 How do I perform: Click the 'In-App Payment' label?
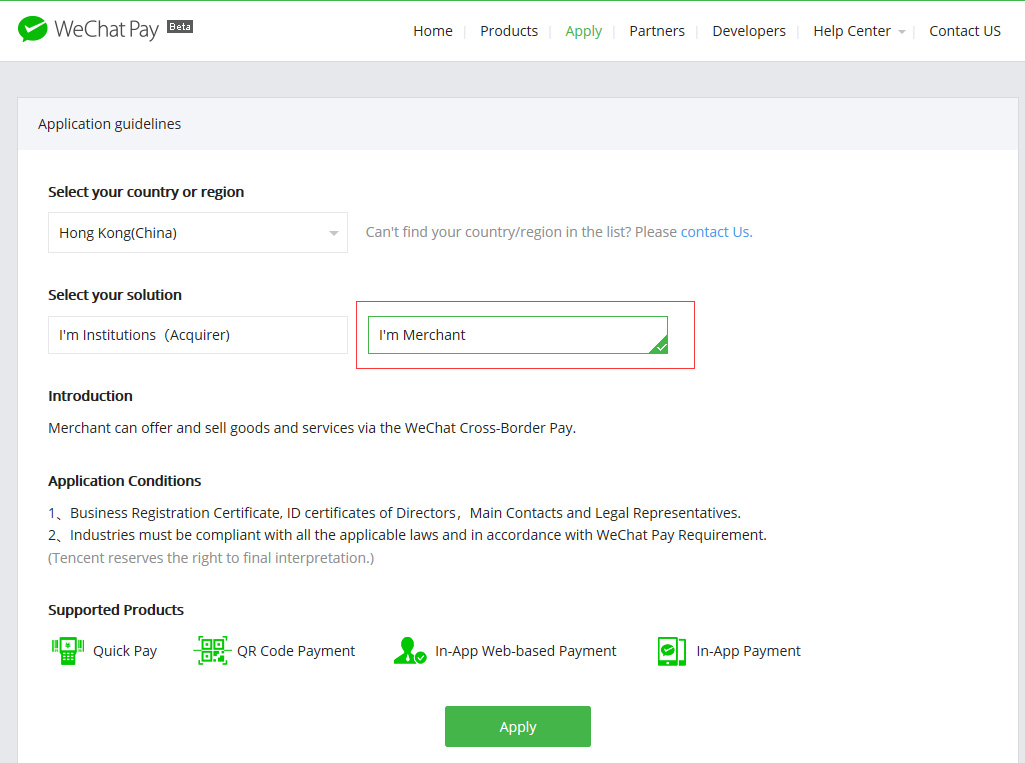[x=748, y=651]
